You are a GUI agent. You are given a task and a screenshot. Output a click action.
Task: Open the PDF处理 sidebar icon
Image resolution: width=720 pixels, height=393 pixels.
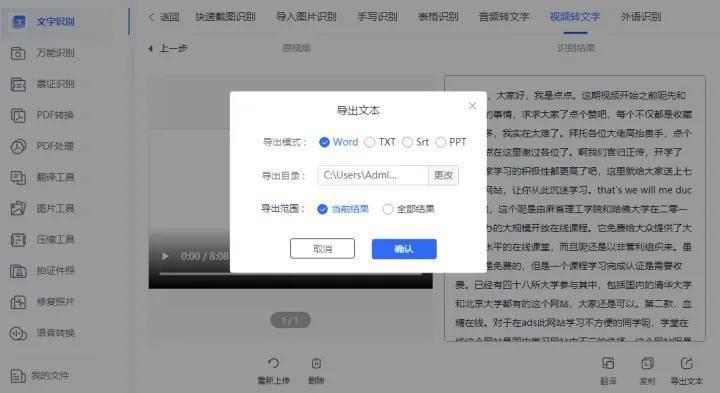18,146
